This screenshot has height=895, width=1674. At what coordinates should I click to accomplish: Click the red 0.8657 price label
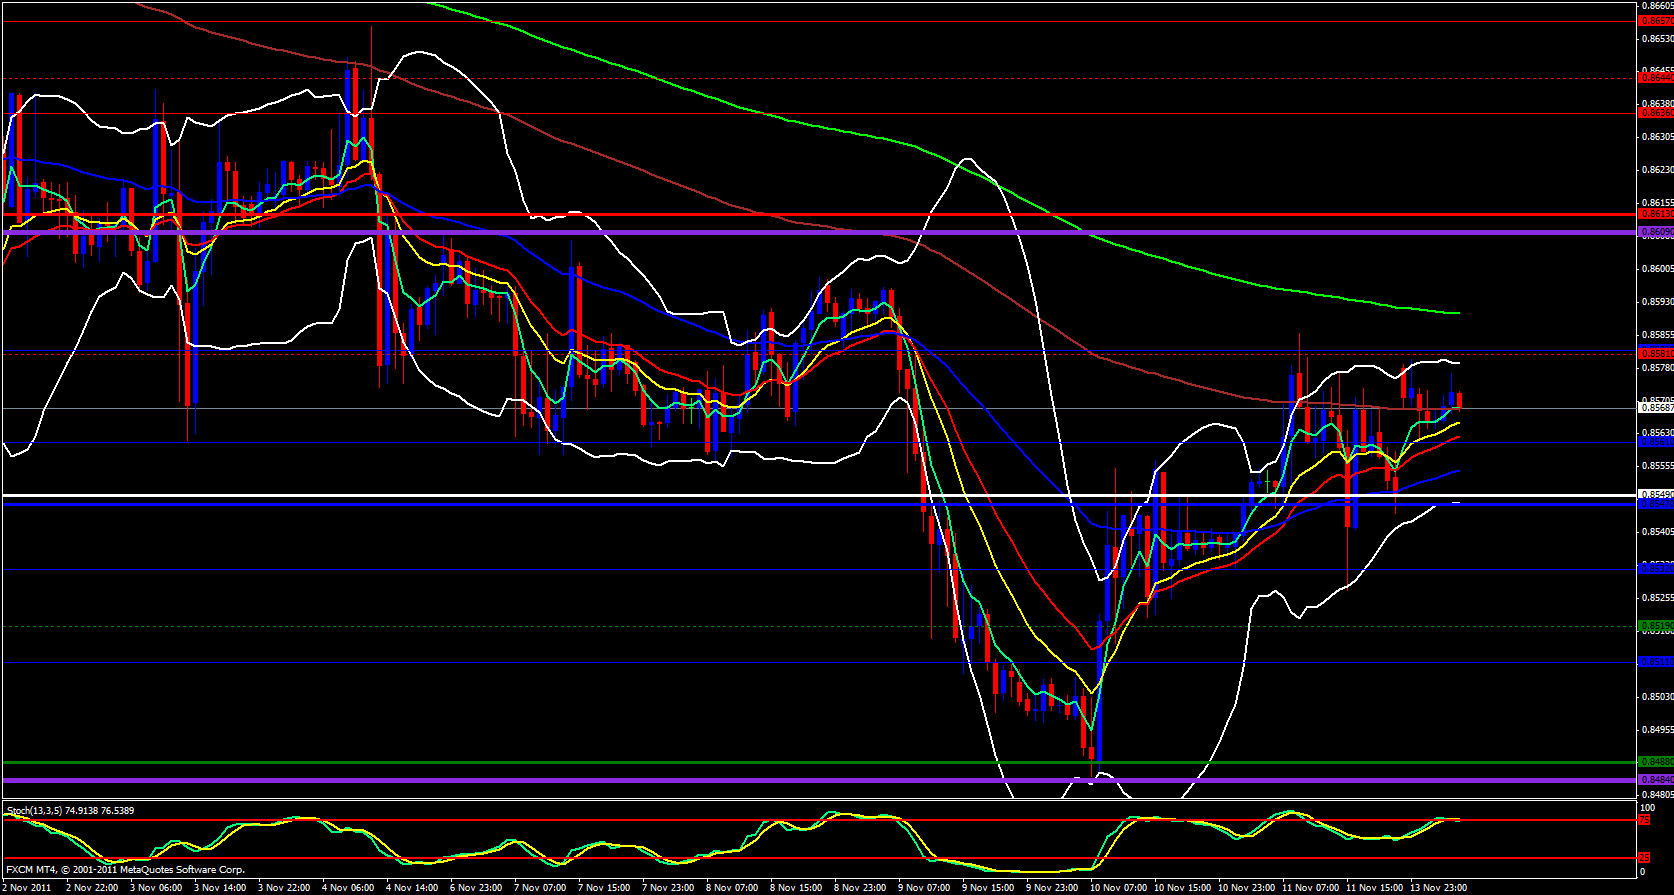click(1655, 20)
